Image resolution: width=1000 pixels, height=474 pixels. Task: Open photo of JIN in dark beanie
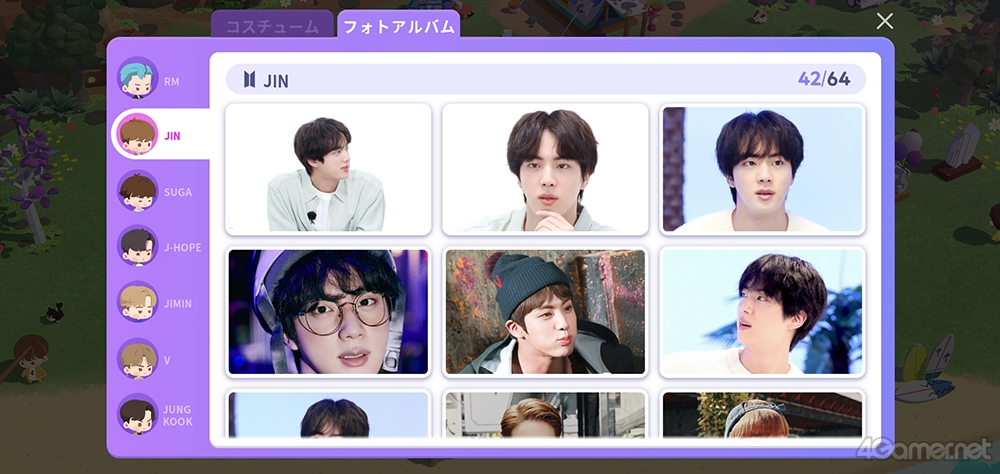[x=545, y=312]
